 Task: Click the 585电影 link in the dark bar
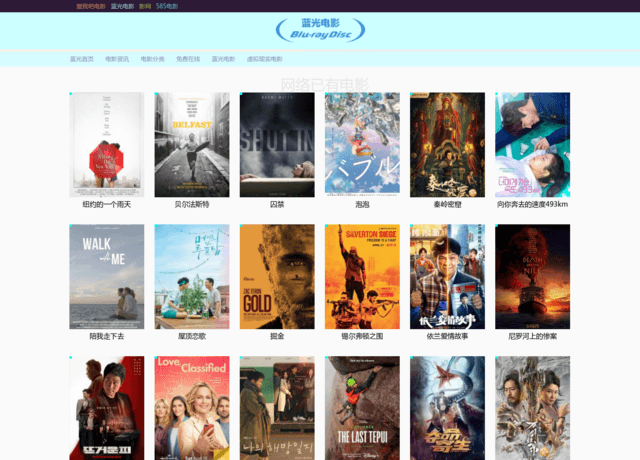pos(167,6)
